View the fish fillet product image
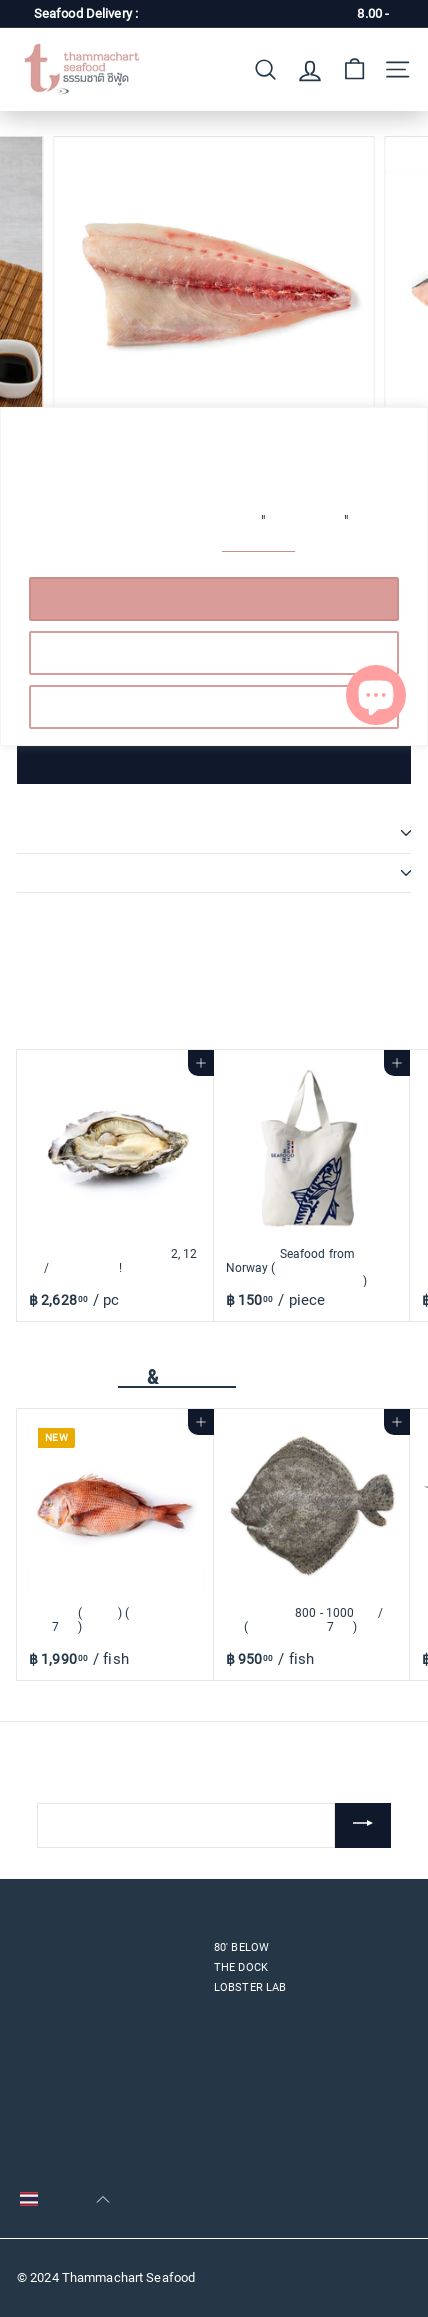Image resolution: width=428 pixels, height=2317 pixels. click(214, 271)
